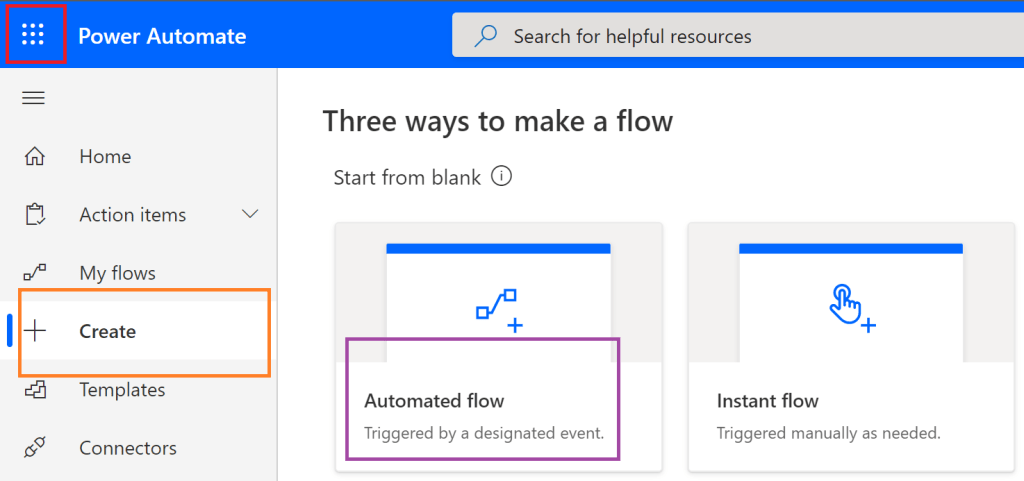Viewport: 1024px width, 481px height.
Task: Click the Action items clipboard icon
Action: [35, 215]
